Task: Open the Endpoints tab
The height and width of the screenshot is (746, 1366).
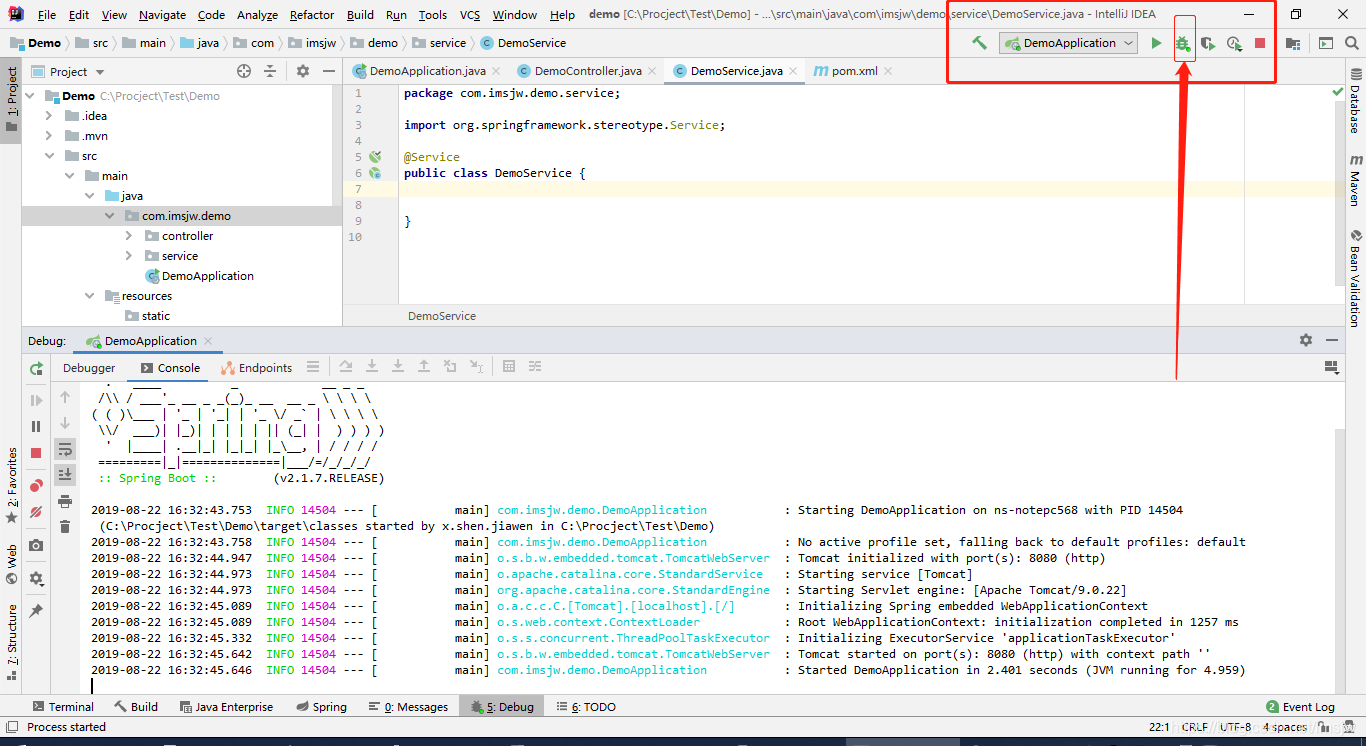Action: point(257,368)
